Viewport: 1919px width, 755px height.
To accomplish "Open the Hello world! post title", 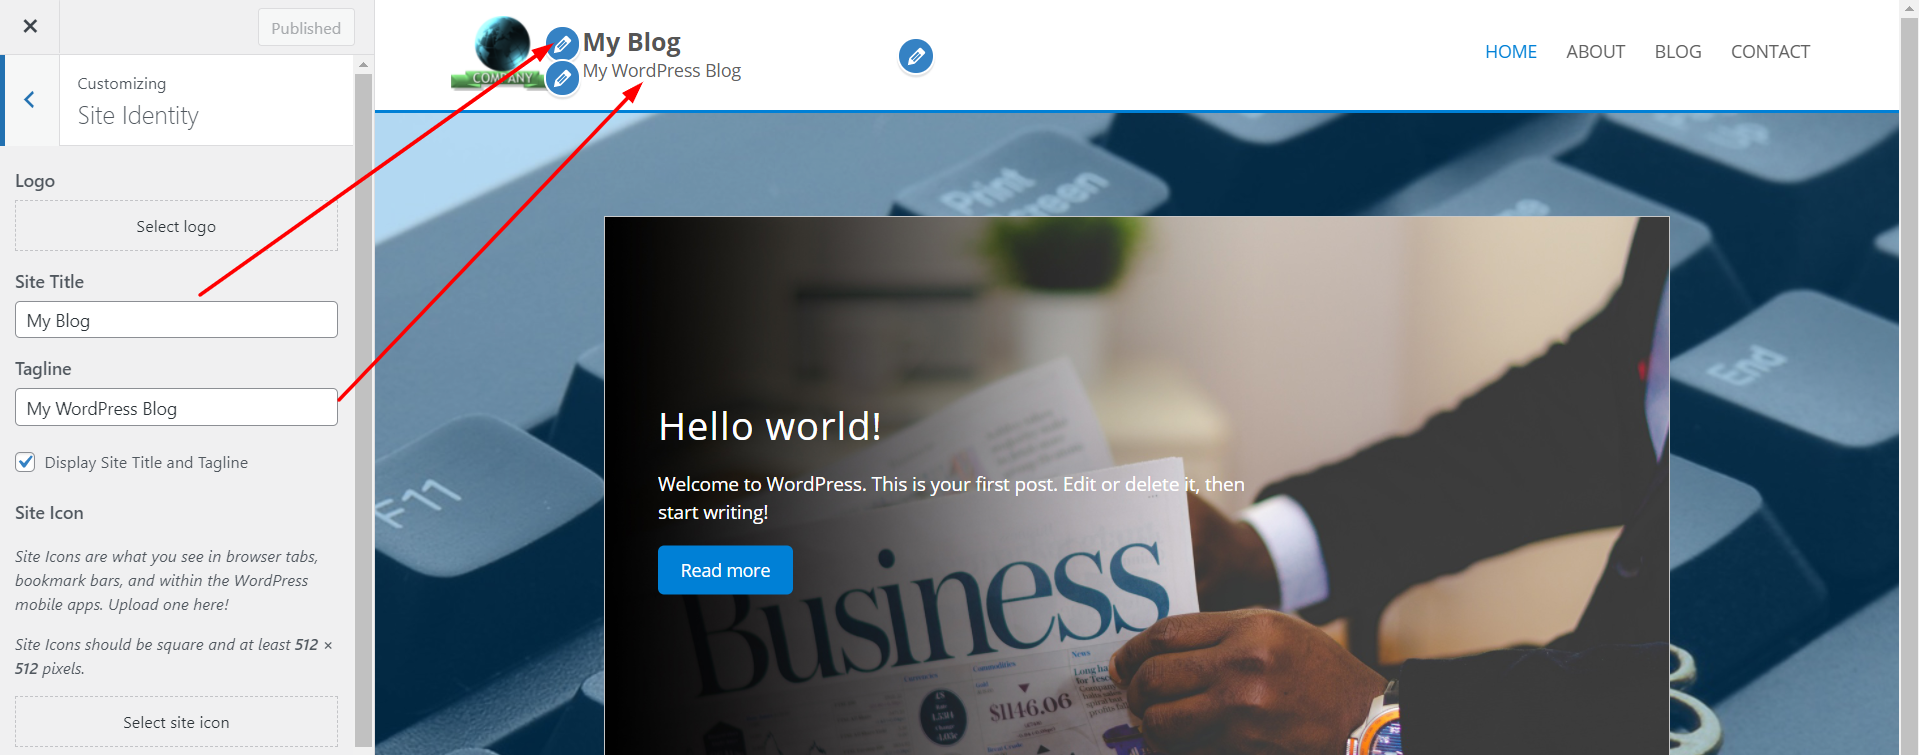I will [x=770, y=427].
